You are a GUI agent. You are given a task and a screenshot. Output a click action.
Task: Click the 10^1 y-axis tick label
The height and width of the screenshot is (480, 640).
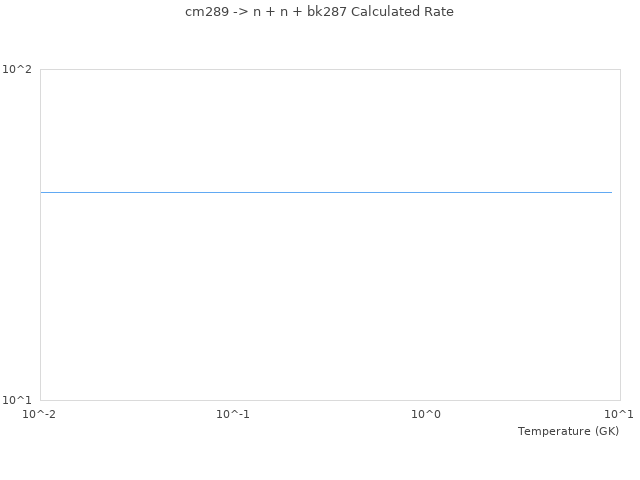click(17, 400)
